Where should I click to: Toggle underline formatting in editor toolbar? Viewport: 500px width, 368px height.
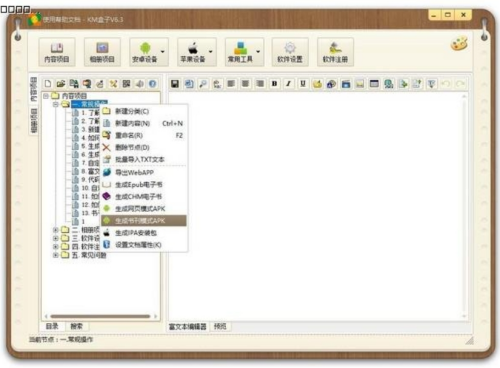click(303, 84)
